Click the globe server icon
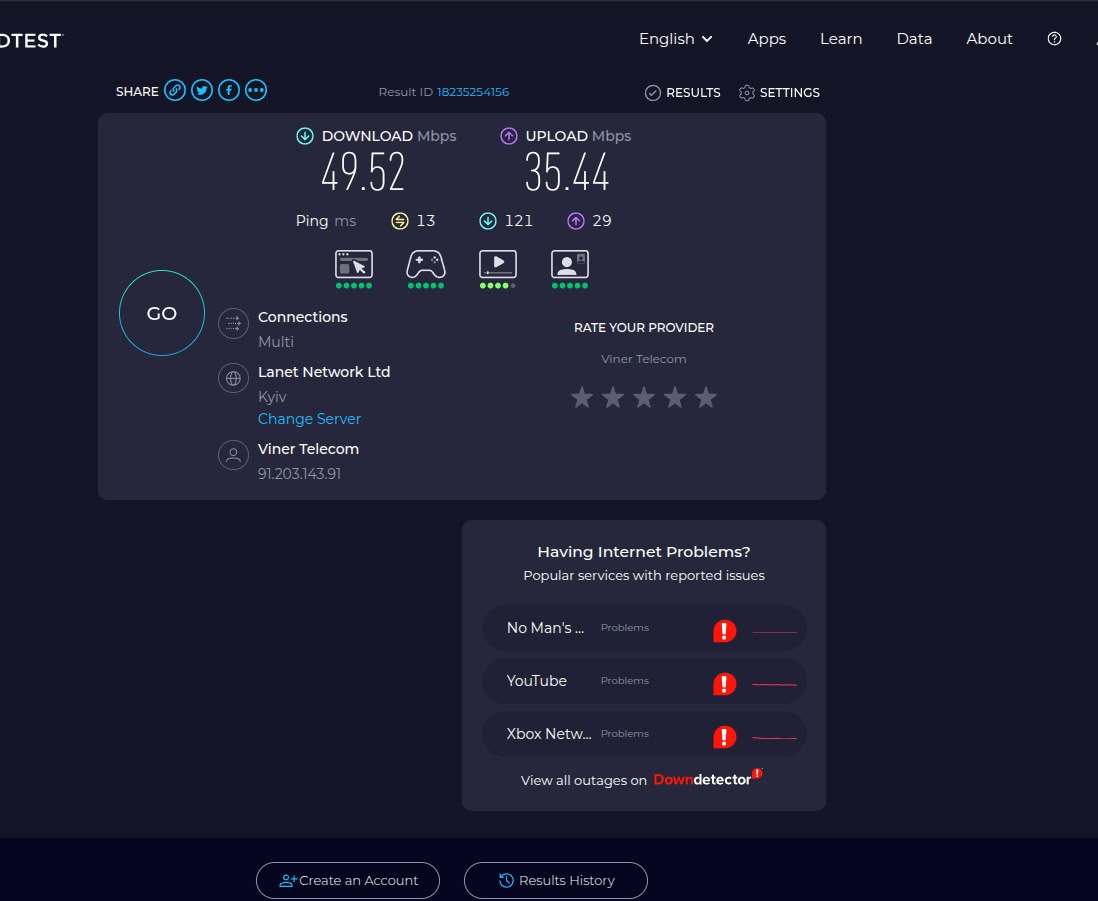Image resolution: width=1098 pixels, height=901 pixels. point(233,378)
